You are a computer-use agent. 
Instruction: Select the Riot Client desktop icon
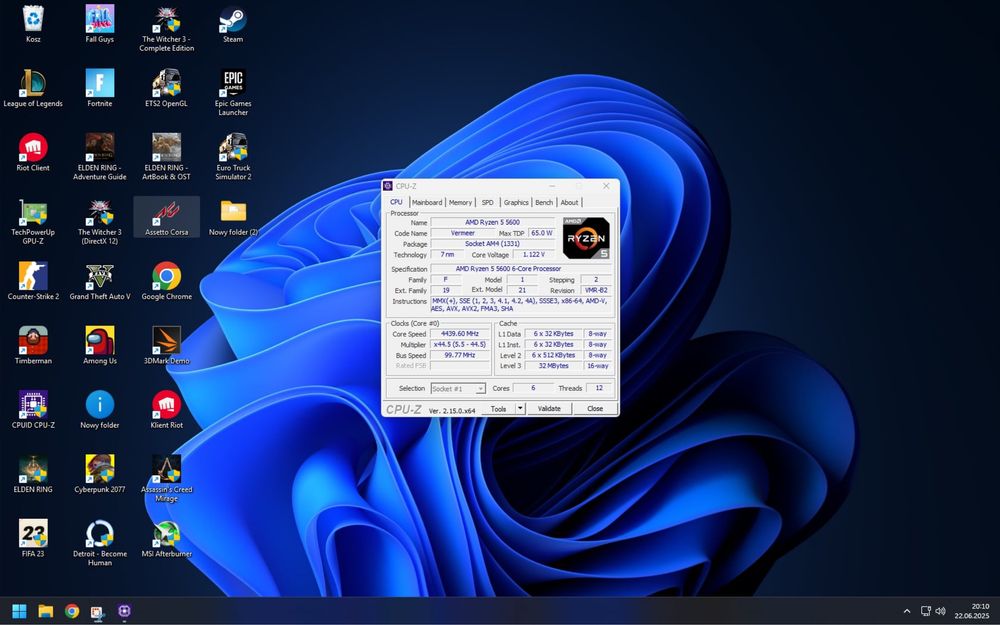tap(33, 152)
